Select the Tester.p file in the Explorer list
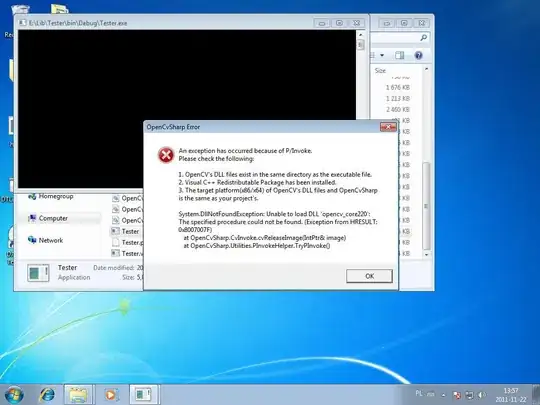This screenshot has height=405, width=540. (x=127, y=242)
